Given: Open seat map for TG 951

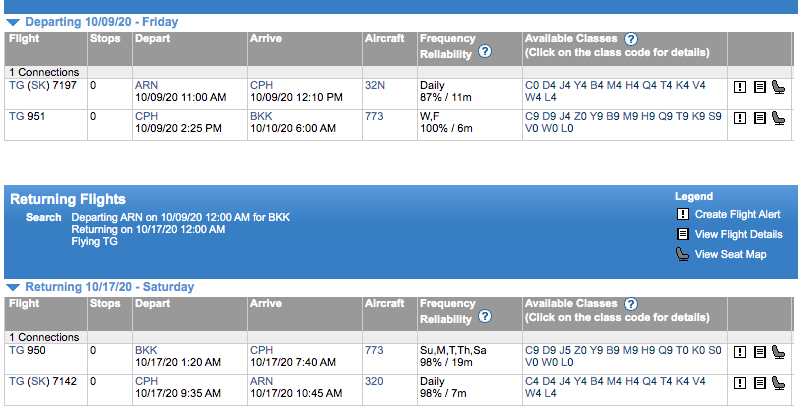Looking at the screenshot, I should (778, 117).
